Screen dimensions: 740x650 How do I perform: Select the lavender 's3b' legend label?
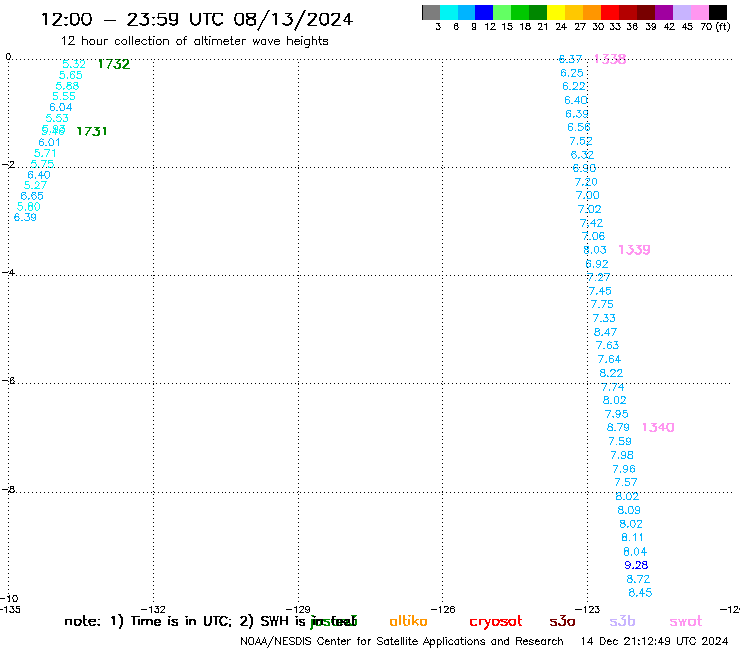(622, 621)
